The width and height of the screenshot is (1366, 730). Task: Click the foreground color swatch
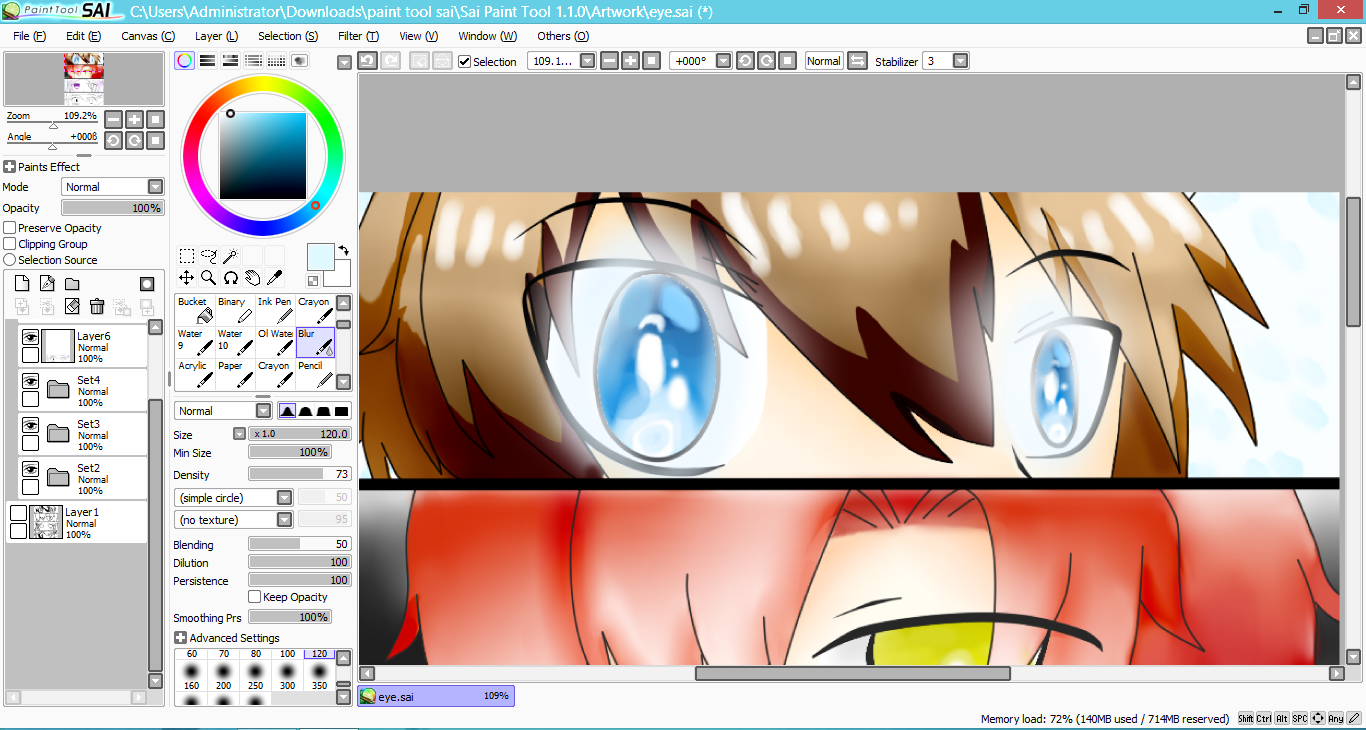click(x=320, y=256)
